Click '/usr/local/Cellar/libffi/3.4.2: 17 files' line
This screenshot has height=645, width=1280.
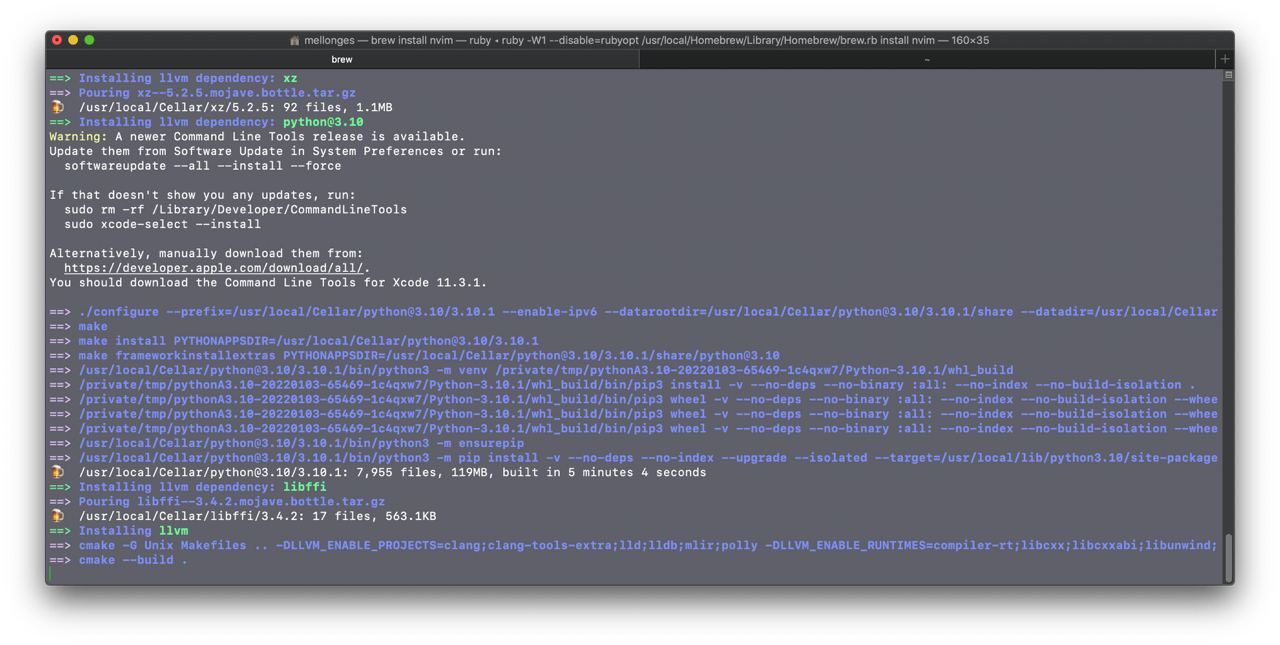point(257,516)
